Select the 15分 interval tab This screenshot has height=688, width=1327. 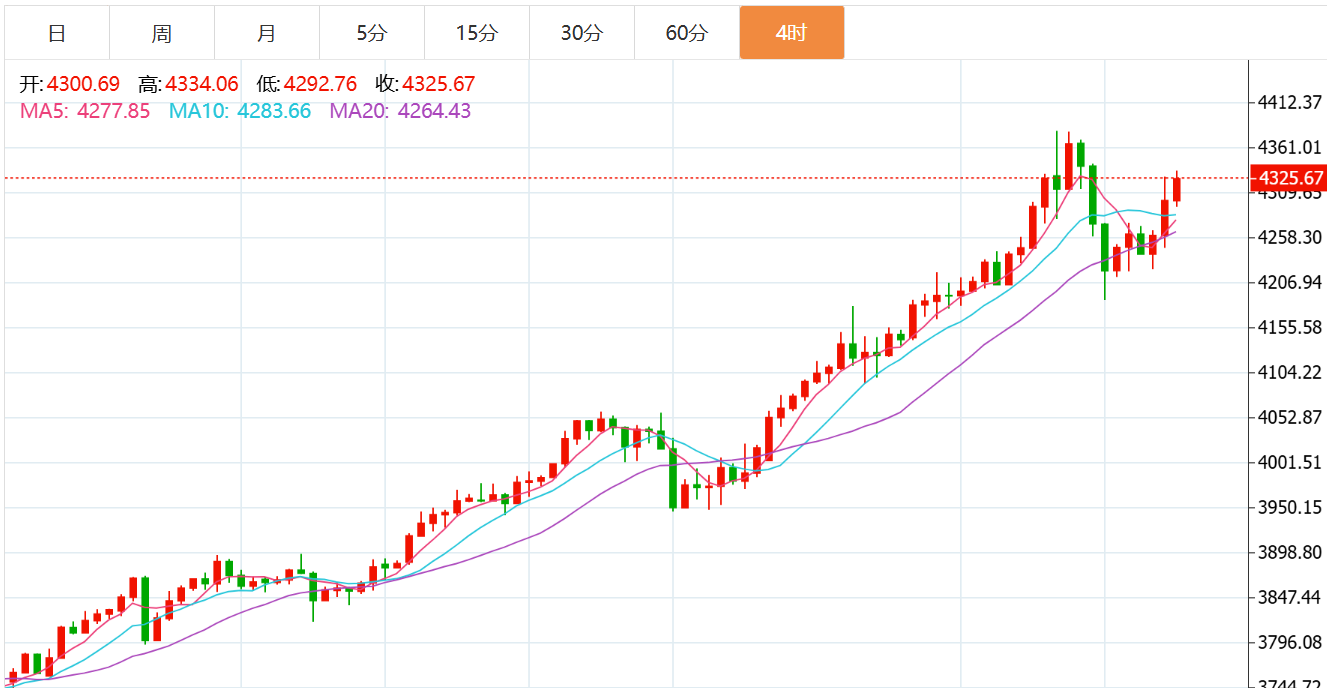pyautogui.click(x=477, y=33)
